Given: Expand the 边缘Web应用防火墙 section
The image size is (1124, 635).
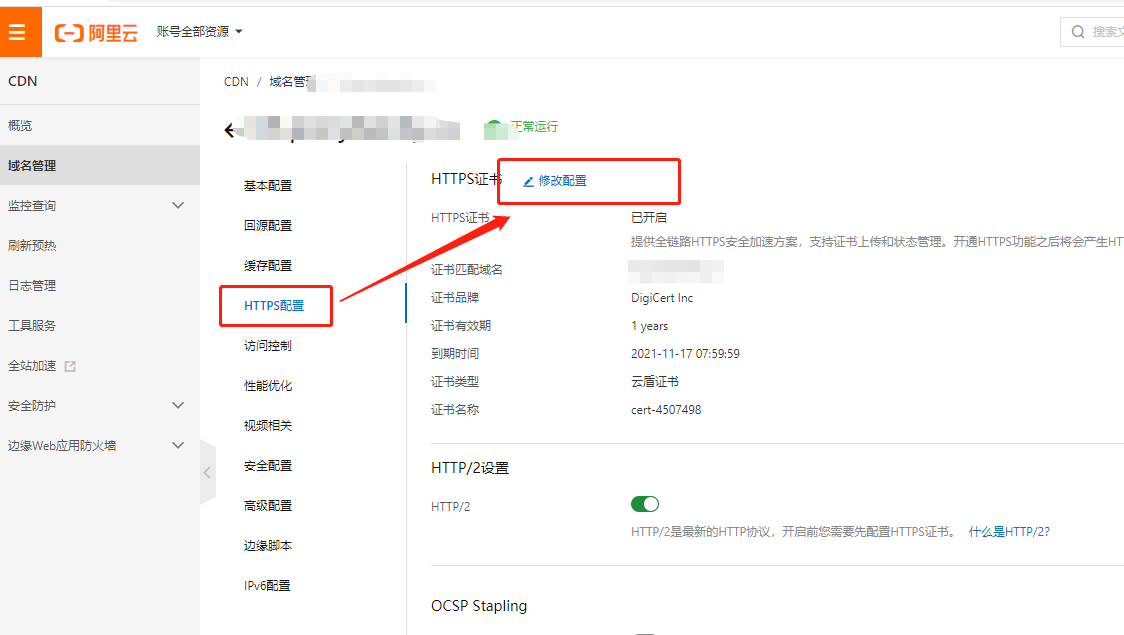Looking at the screenshot, I should point(178,445).
